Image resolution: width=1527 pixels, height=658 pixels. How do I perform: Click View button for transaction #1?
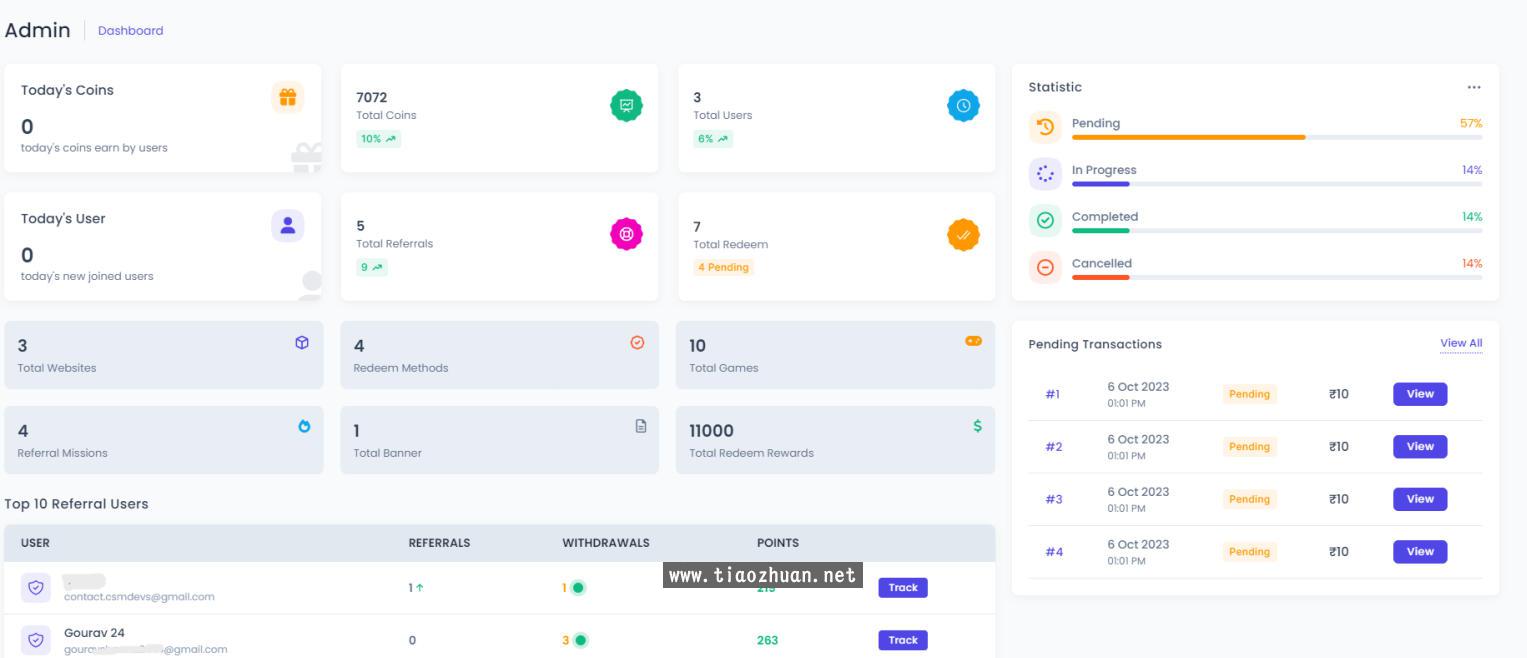pos(1419,394)
